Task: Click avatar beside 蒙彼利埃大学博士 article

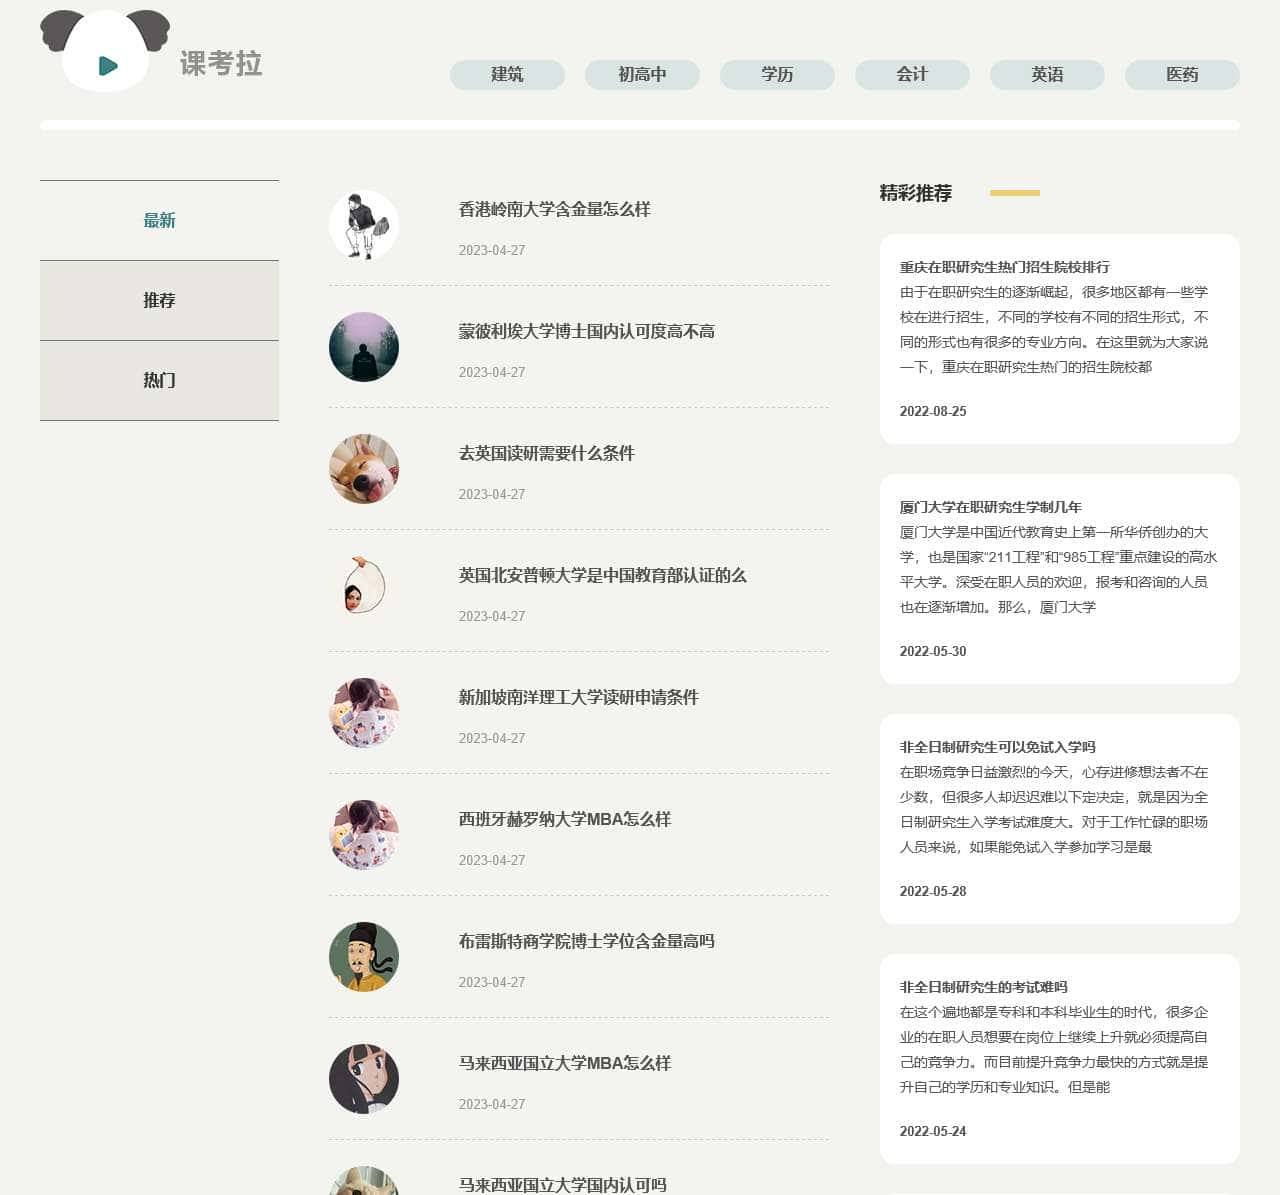Action: 364,347
